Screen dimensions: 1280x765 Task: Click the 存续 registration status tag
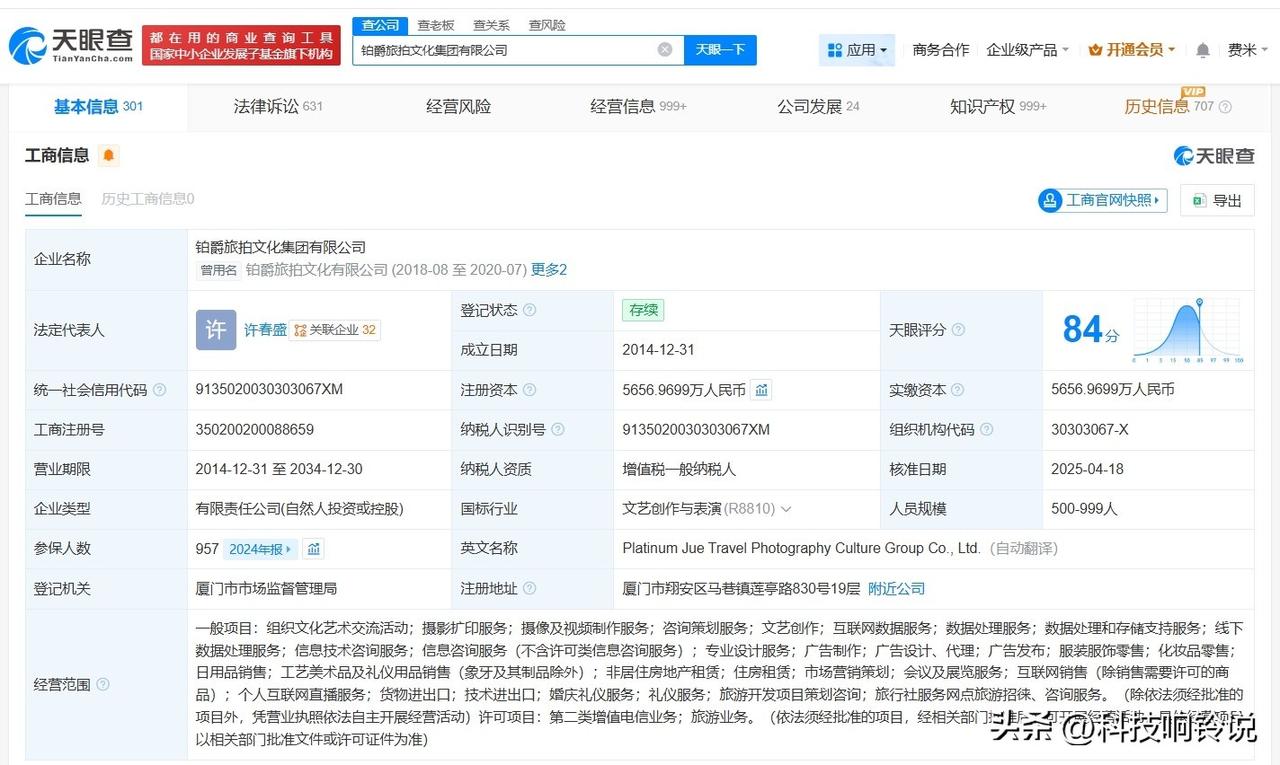point(643,310)
